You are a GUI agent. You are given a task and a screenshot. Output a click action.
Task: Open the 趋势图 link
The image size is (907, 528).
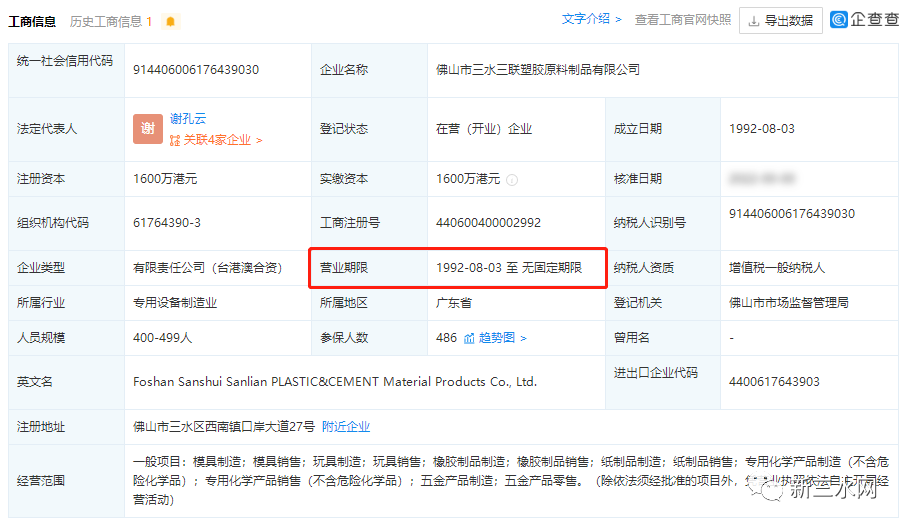tap(503, 338)
